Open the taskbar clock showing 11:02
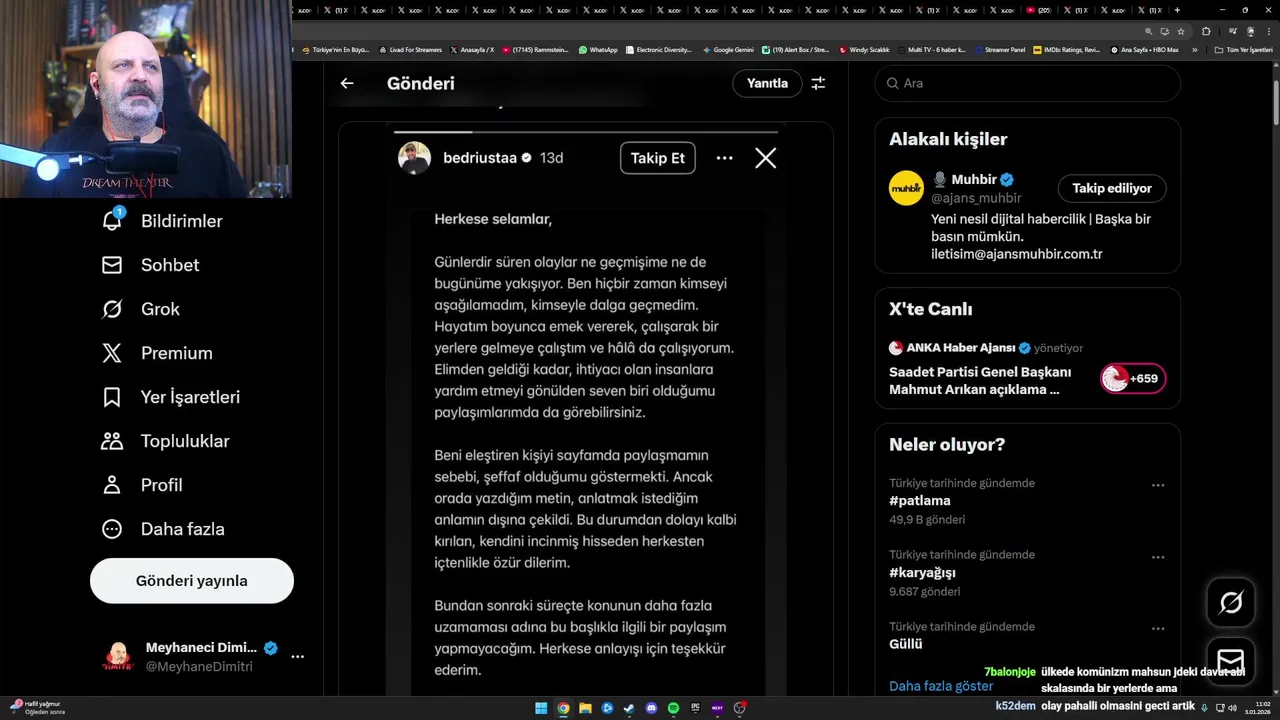Viewport: 1280px width, 720px height. tap(1257, 708)
